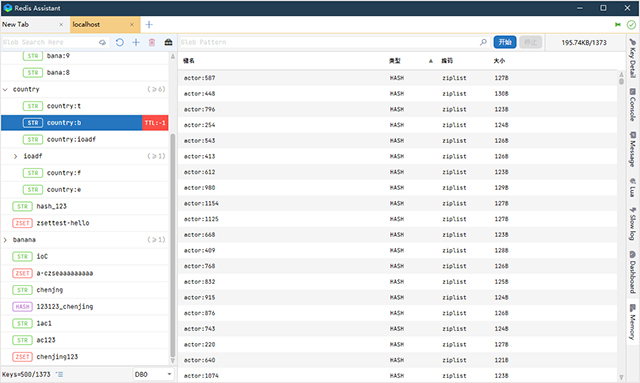Viewport: 640px width, 383px height.
Task: Open the Dashboard side panel
Action: [633, 272]
